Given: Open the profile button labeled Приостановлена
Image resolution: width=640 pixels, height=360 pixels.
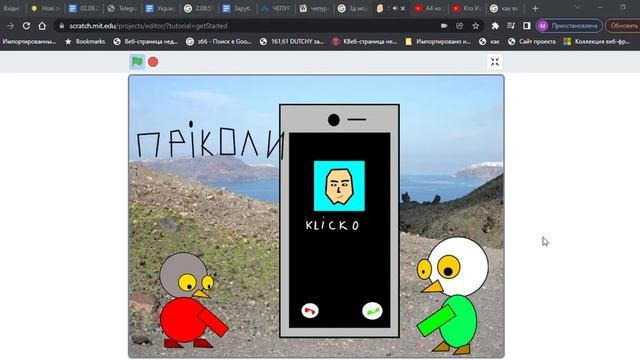Looking at the screenshot, I should pyautogui.click(x=569, y=26).
